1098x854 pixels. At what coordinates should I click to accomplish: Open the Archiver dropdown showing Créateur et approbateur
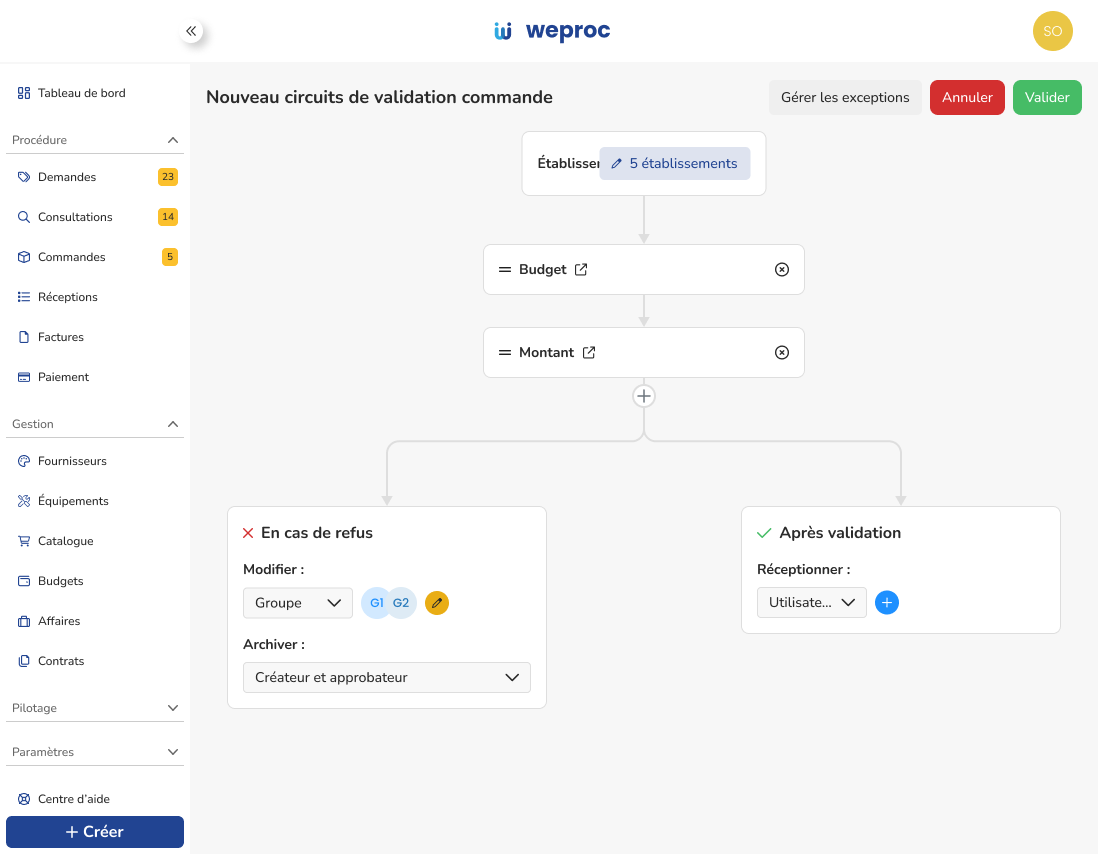386,677
